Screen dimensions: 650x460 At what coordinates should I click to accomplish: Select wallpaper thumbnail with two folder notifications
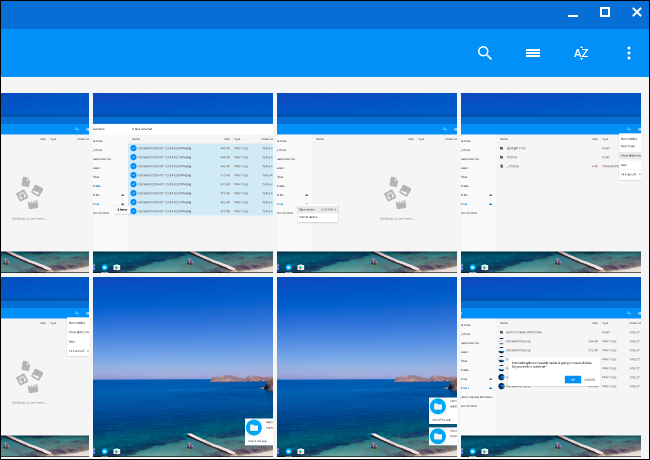pyautogui.click(x=367, y=367)
